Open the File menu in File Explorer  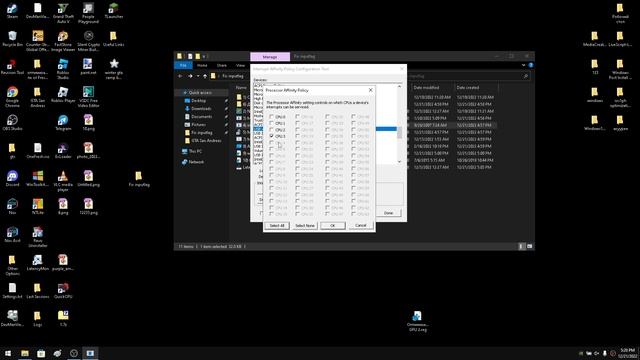click(x=183, y=65)
